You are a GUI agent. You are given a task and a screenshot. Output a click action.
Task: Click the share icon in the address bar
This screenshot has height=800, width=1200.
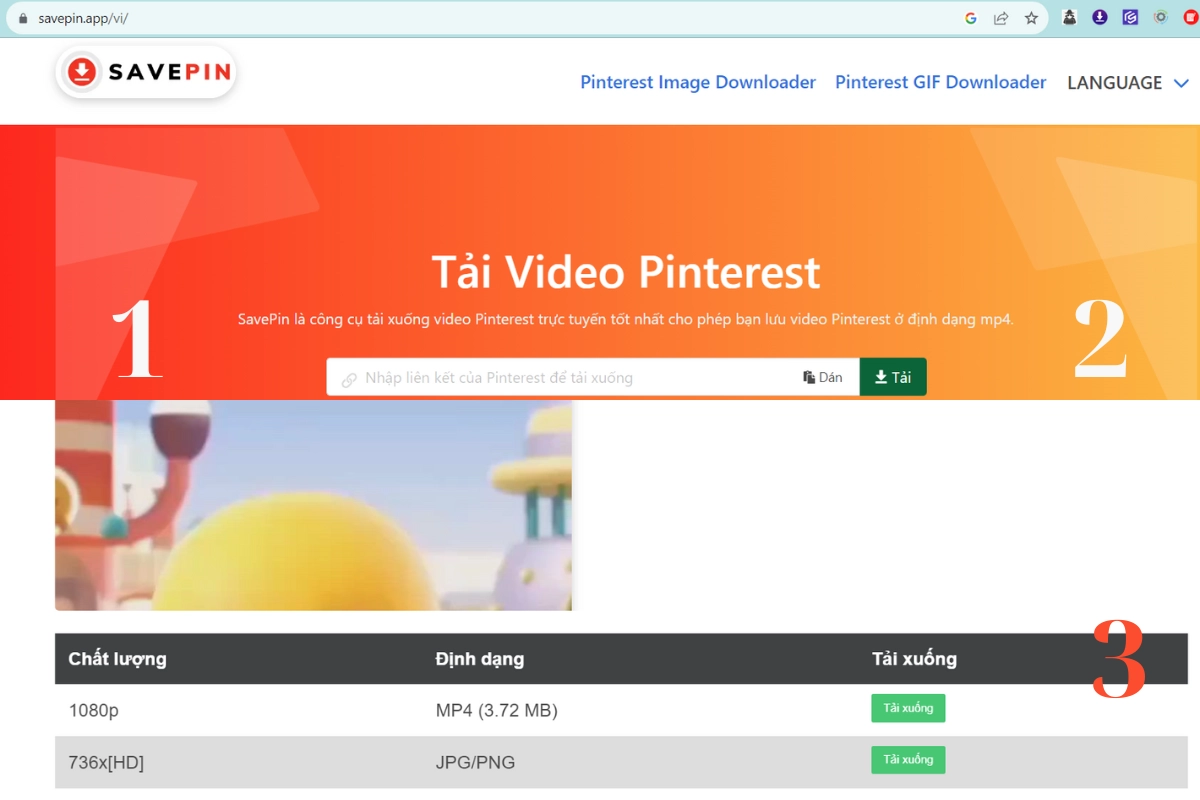[1001, 17]
